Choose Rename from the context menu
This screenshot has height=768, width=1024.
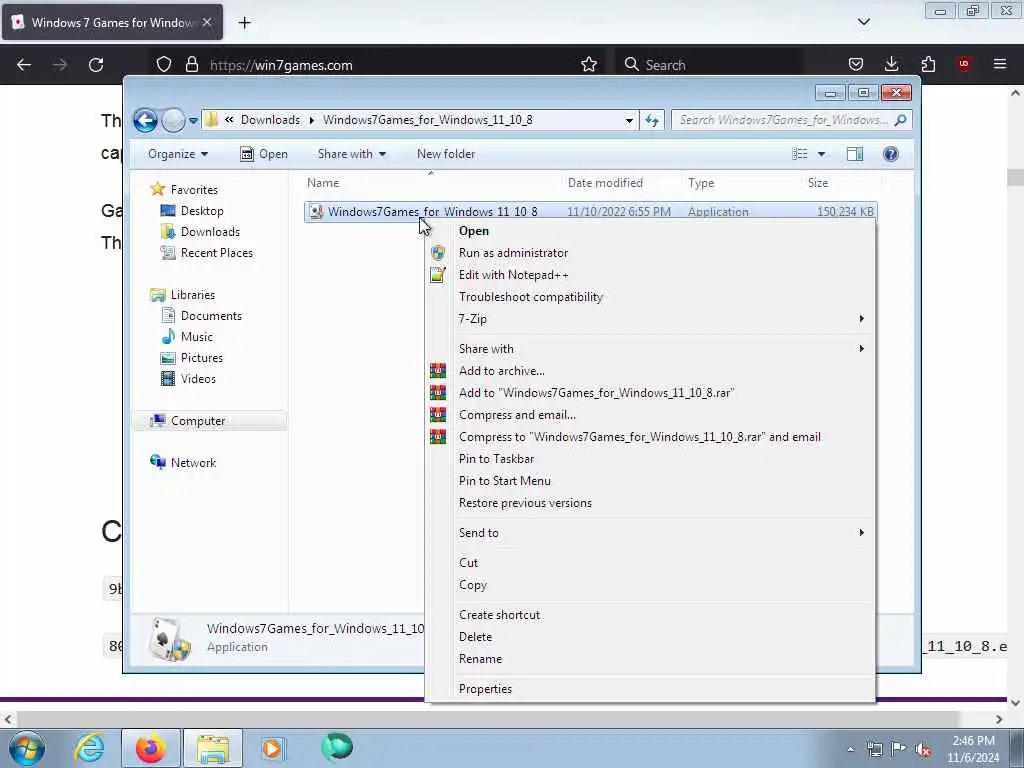[x=650, y=659]
